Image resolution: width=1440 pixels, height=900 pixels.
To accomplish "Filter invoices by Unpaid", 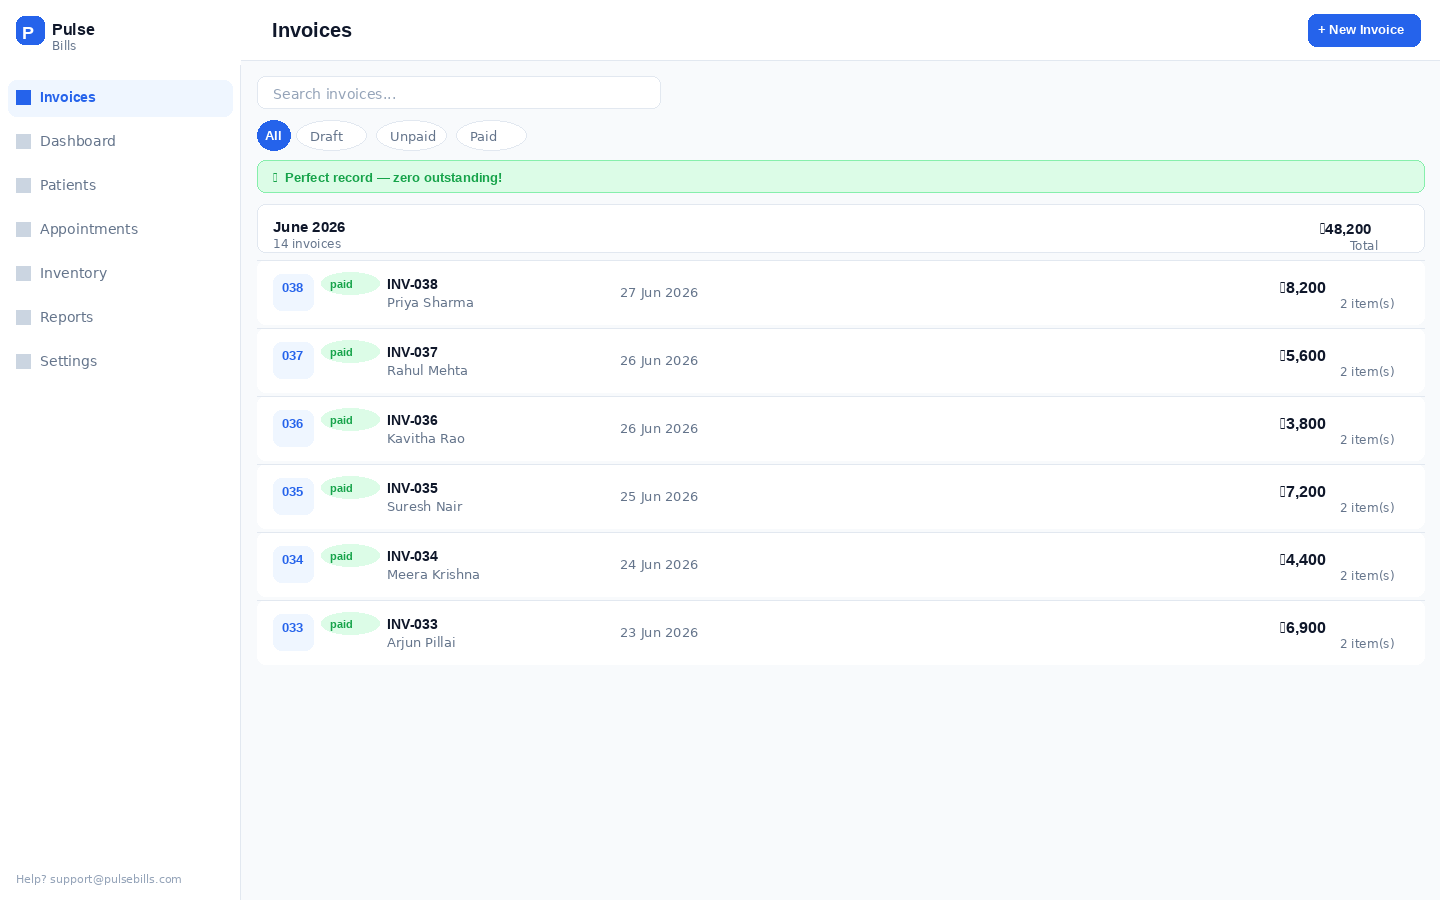I will point(411,136).
